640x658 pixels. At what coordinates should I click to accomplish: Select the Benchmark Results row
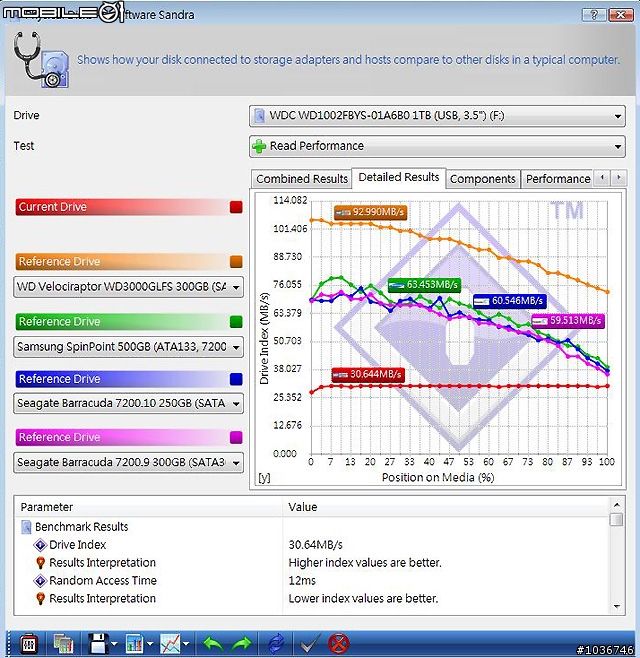[311, 527]
